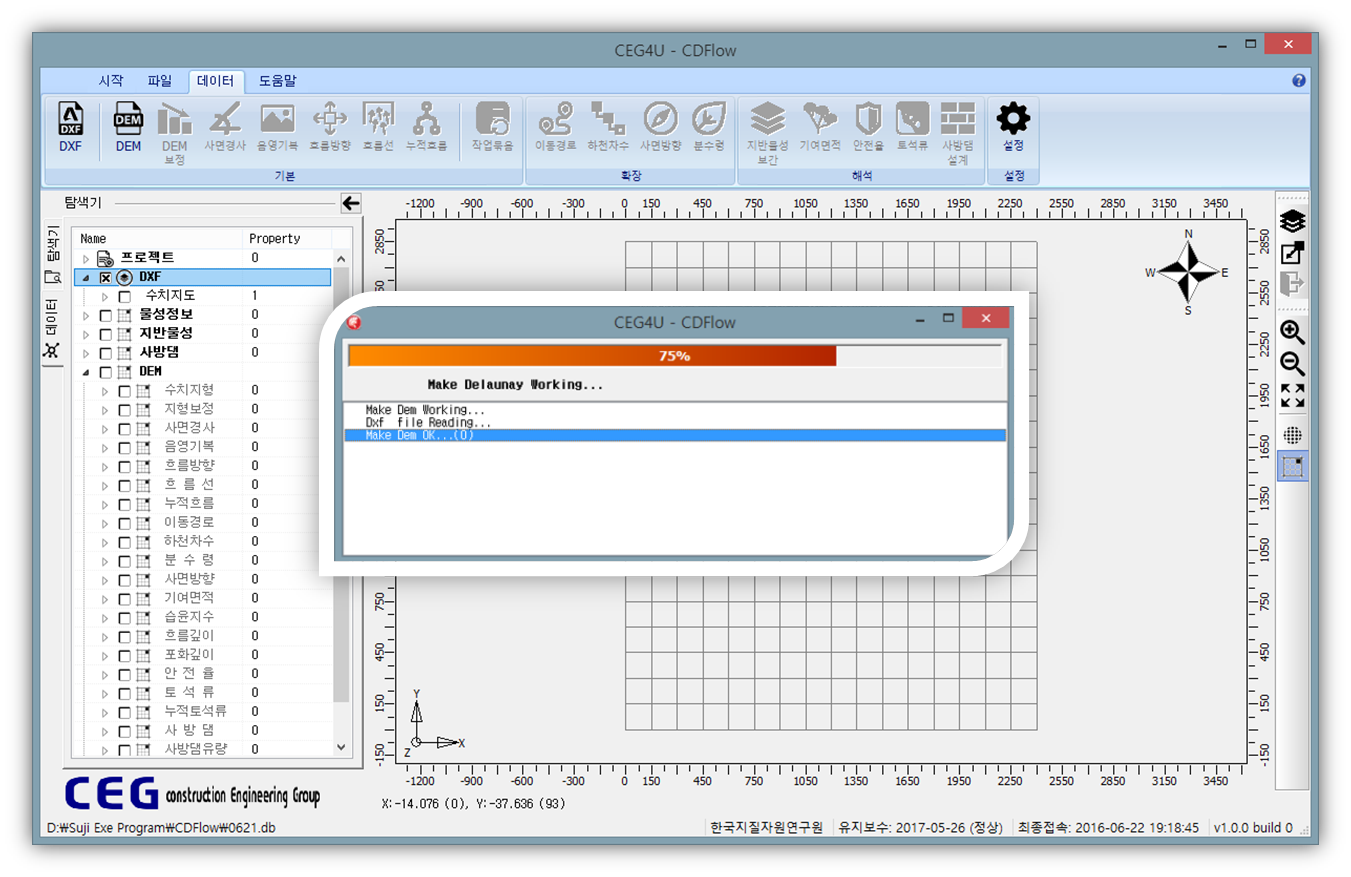The width and height of the screenshot is (1351, 877).
Task: Check the 물성정보 checkbox
Action: [106, 315]
